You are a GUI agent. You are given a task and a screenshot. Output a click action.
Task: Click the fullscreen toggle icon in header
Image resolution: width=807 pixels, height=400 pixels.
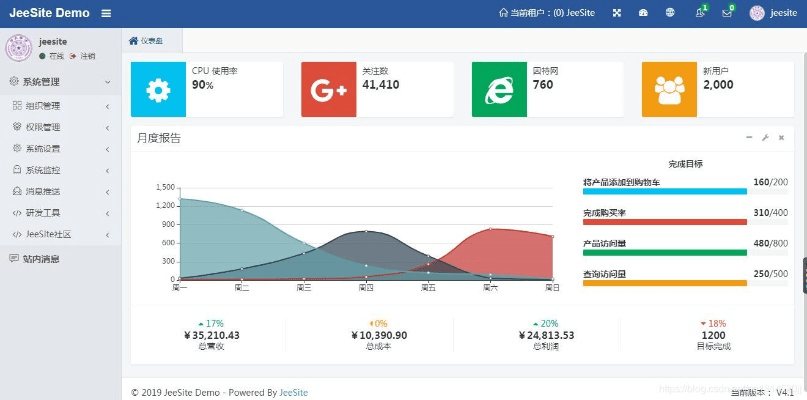pos(617,13)
